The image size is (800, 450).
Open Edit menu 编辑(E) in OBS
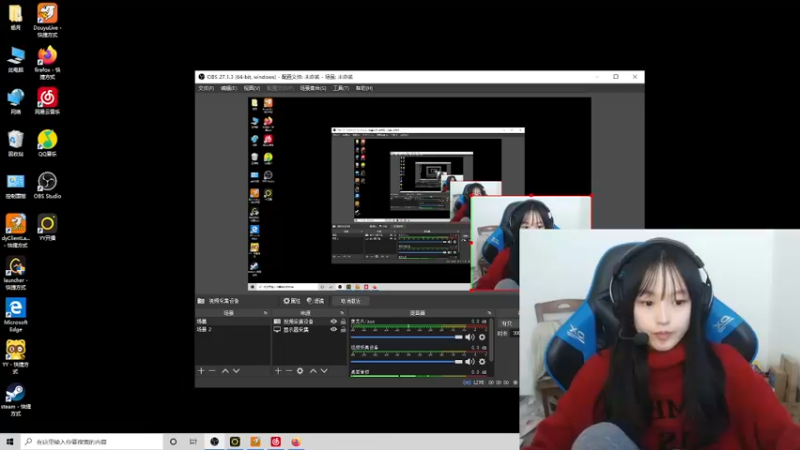click(229, 88)
